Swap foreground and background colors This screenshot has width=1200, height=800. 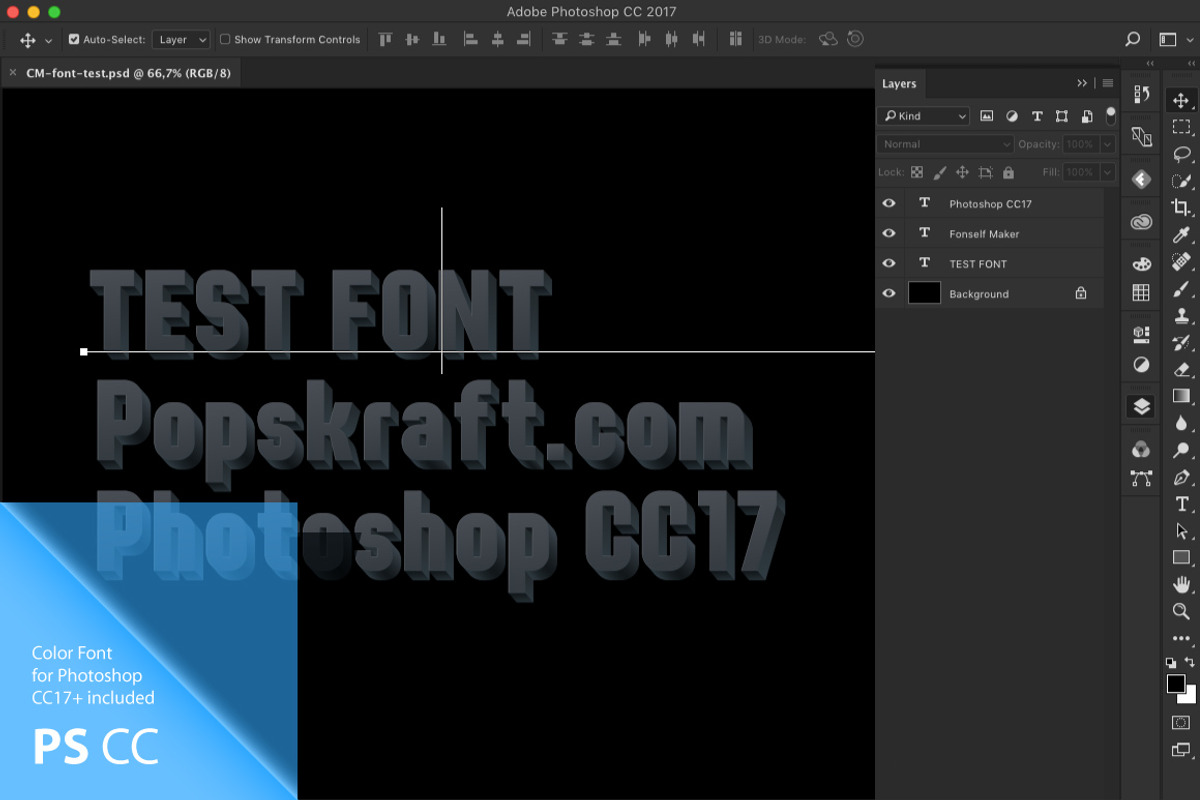[x=1190, y=662]
